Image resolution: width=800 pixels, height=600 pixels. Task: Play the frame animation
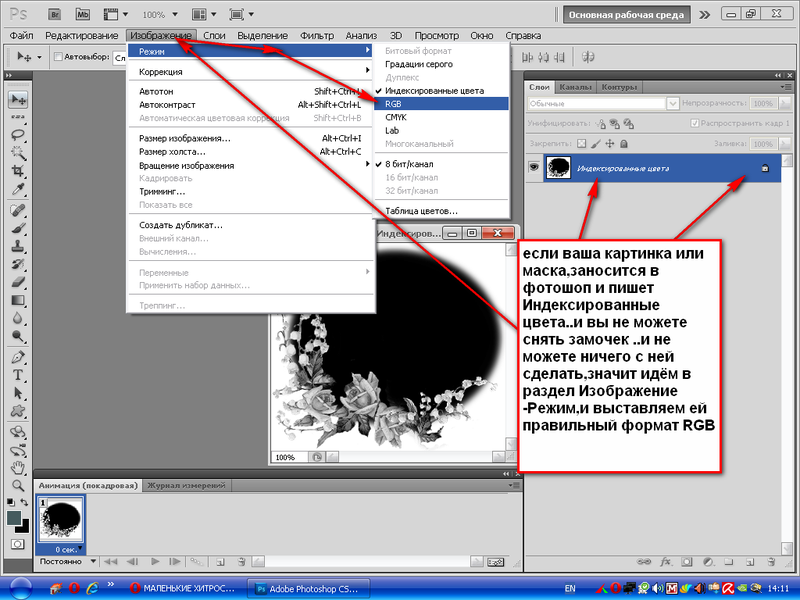[155, 562]
